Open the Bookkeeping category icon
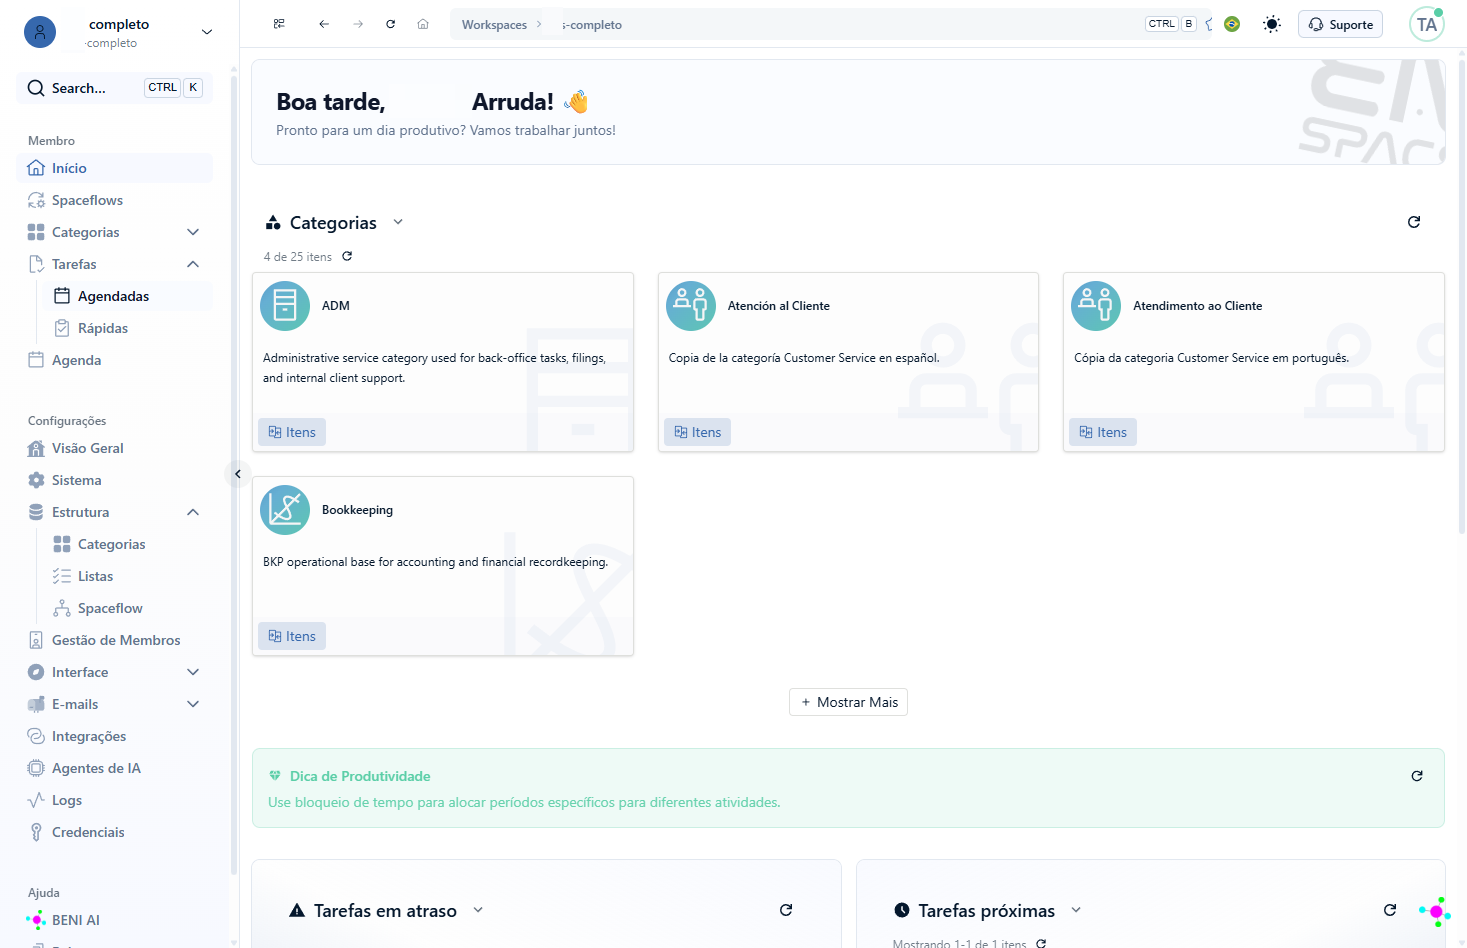The image size is (1467, 948). 285,510
